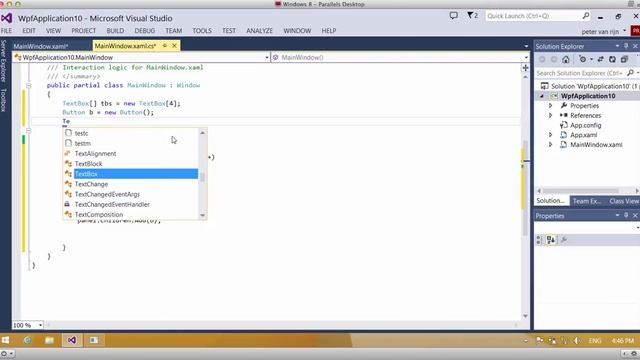Open the peter van rijn account dropdown
The width and height of the screenshot is (640, 360).
pyautogui.click(x=624, y=31)
